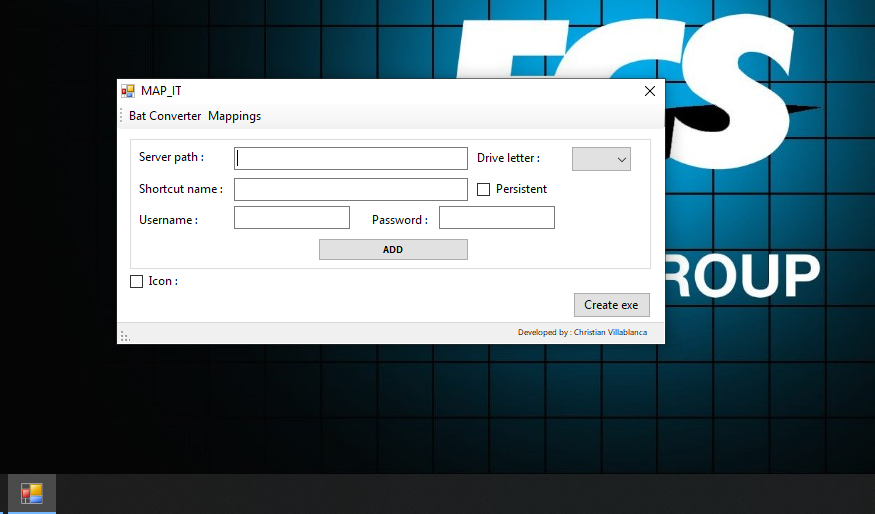
Task: Enable the Persistent checkbox
Action: click(483, 190)
